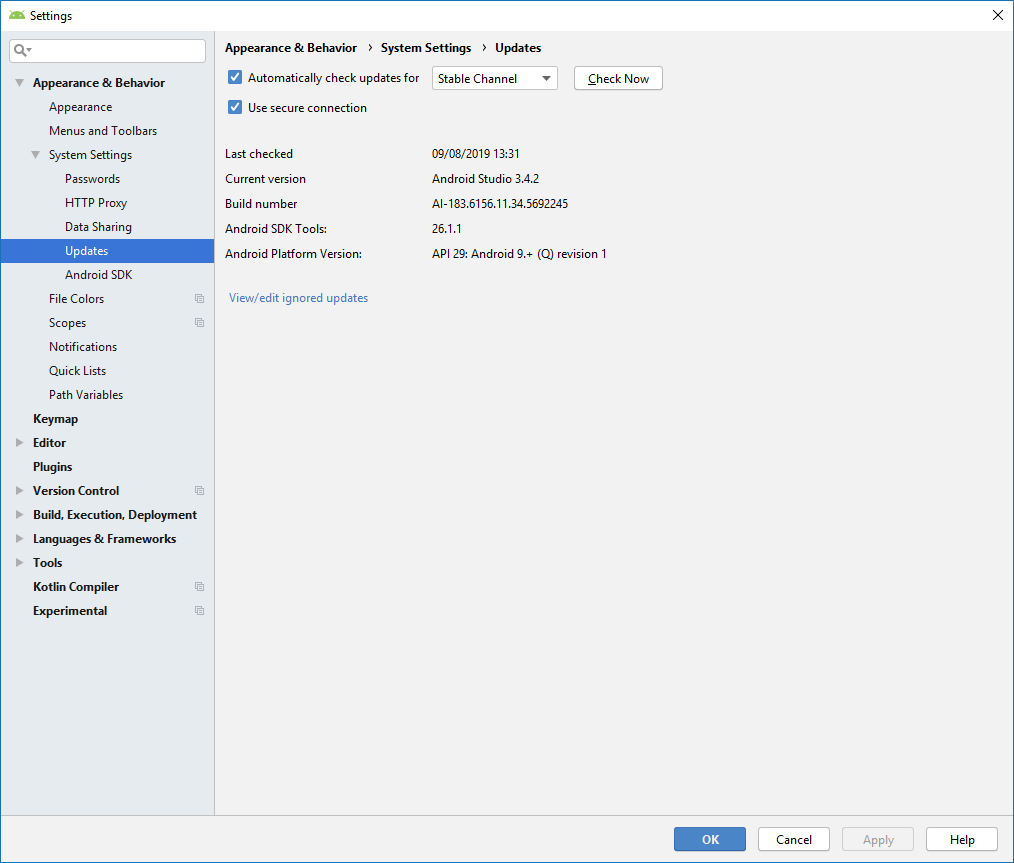
Task: Disable Use secure connection checkbox
Action: coord(235,107)
